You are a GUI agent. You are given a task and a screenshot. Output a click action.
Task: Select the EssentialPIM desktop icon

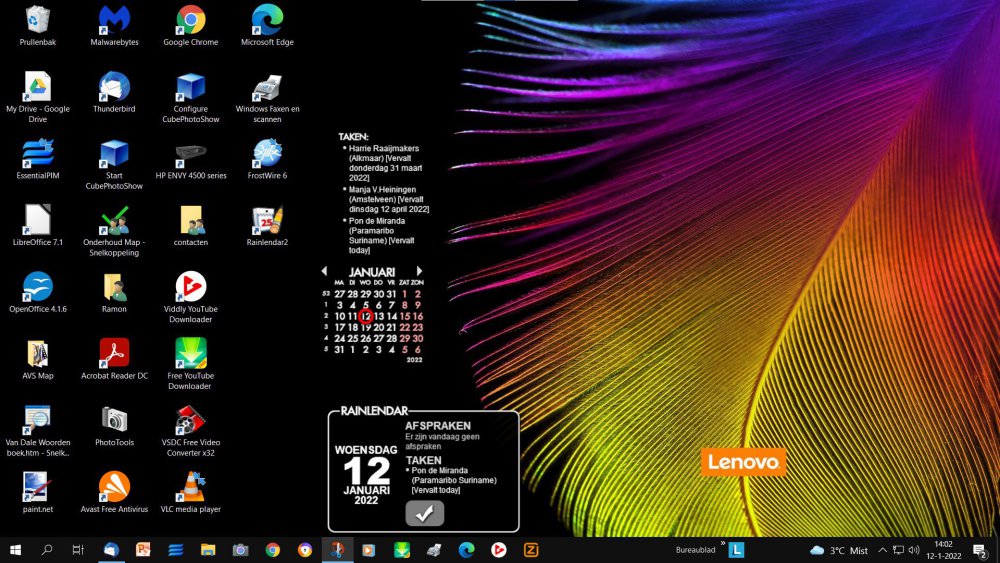(x=38, y=154)
